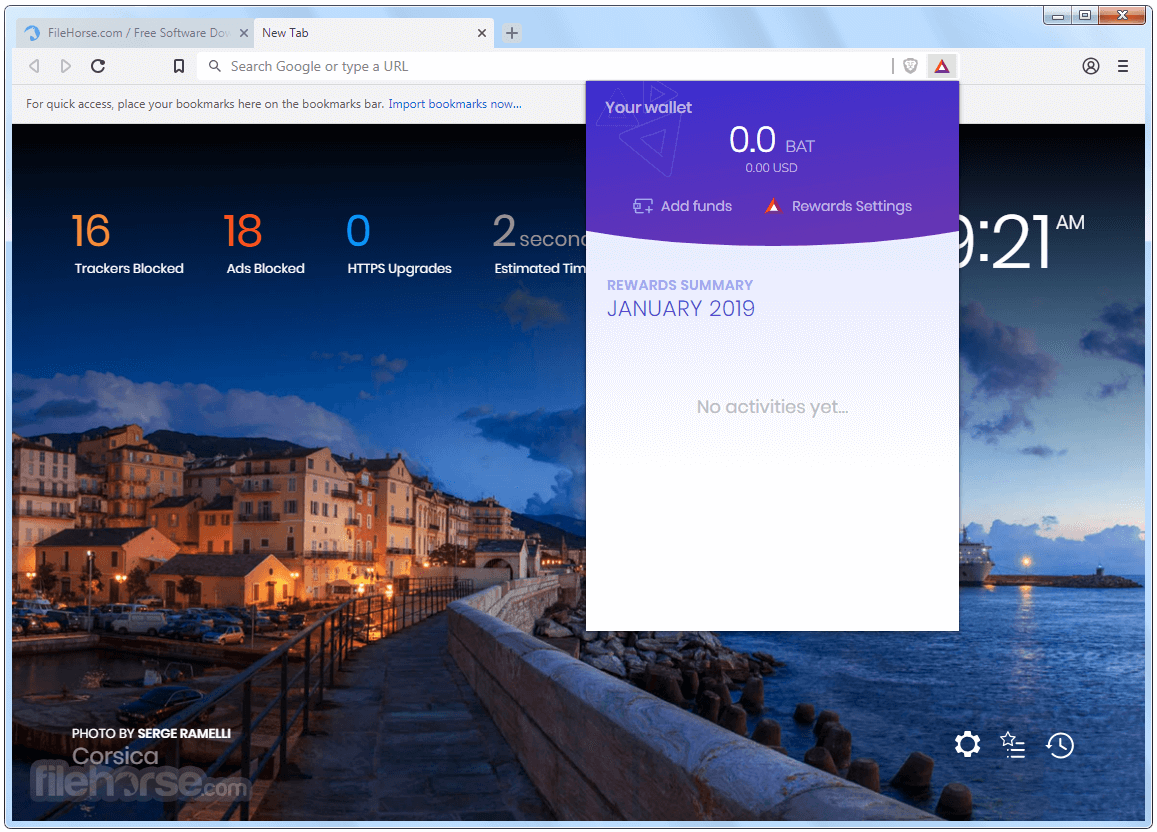Open the bookmarks list icon

(1012, 744)
